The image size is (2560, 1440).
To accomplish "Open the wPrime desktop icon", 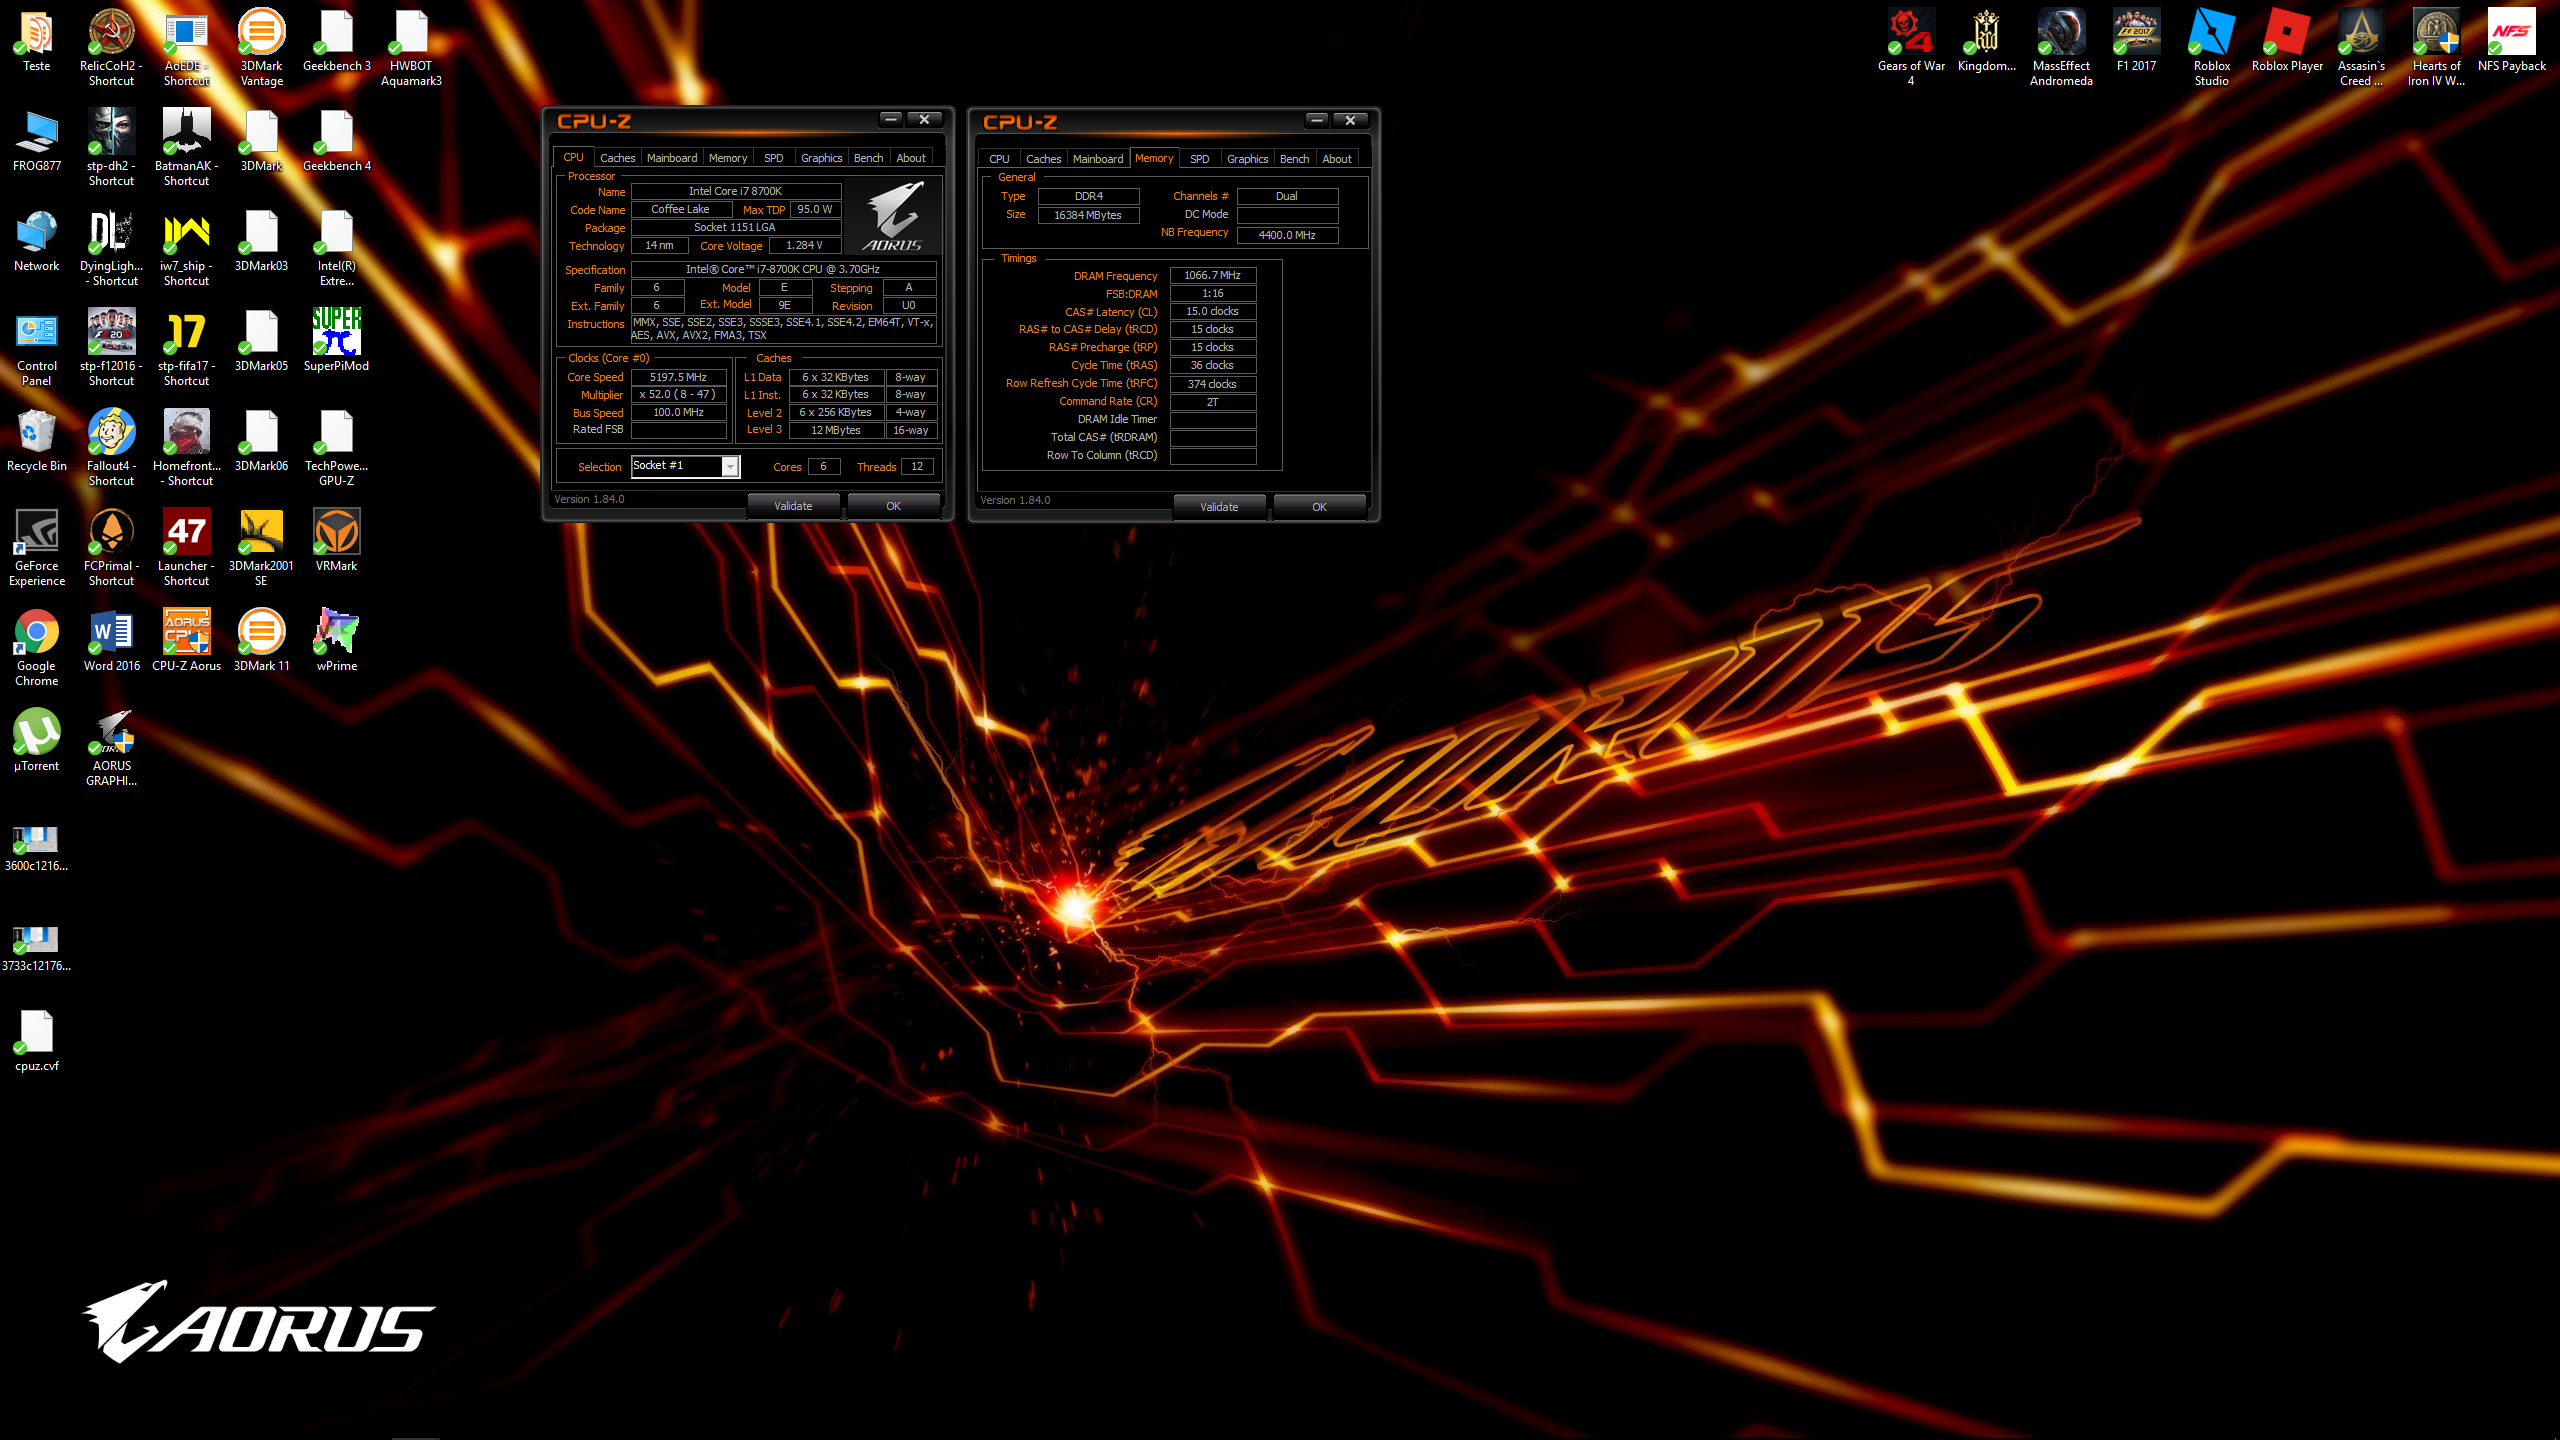I will (336, 640).
